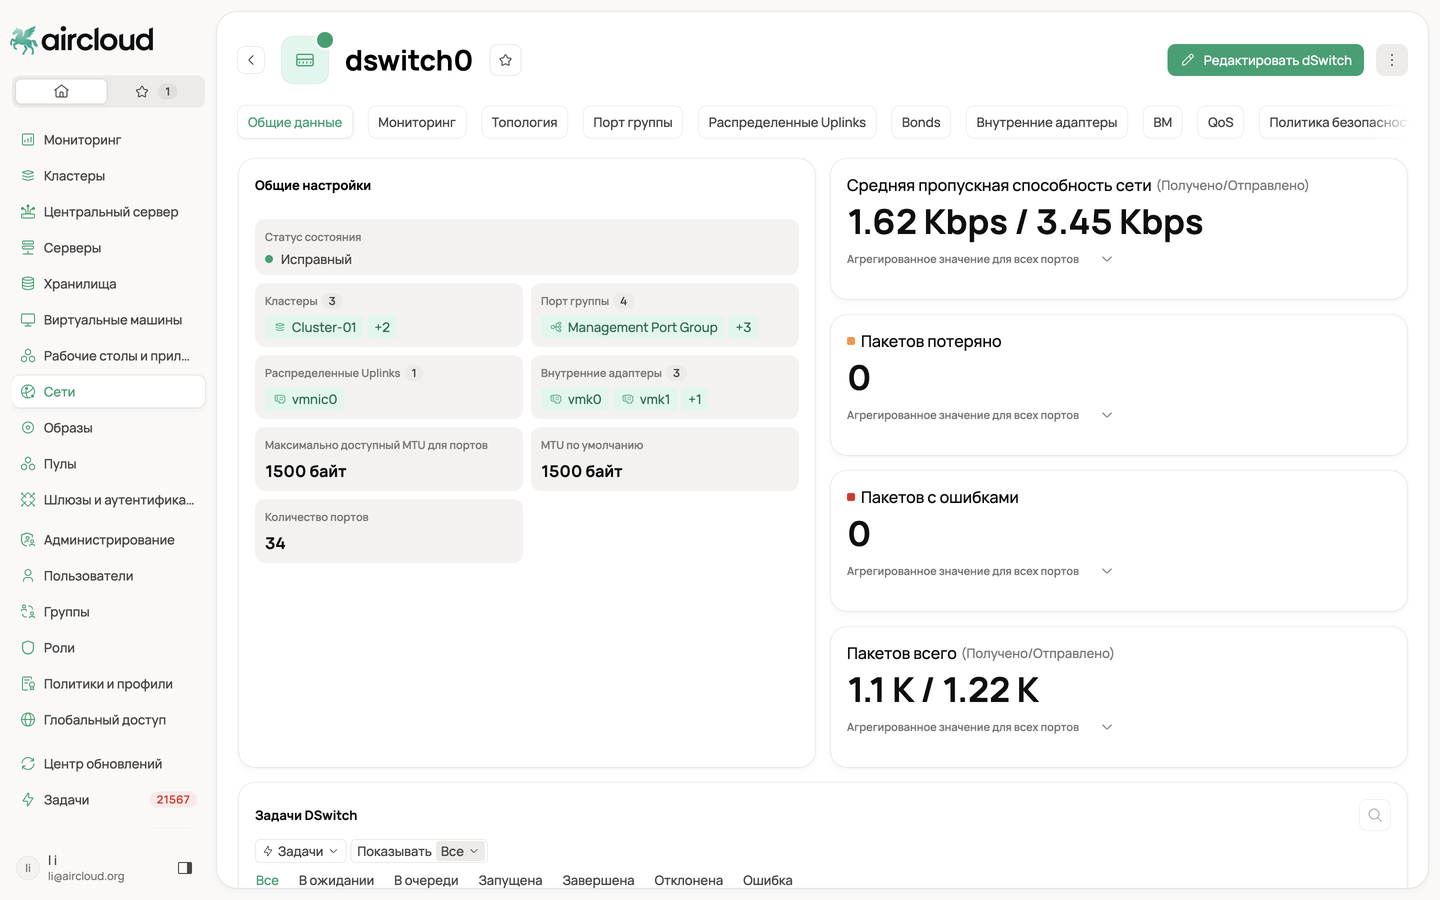Open Роли in the sidebar
The height and width of the screenshot is (900, 1440).
pyautogui.click(x=108, y=648)
